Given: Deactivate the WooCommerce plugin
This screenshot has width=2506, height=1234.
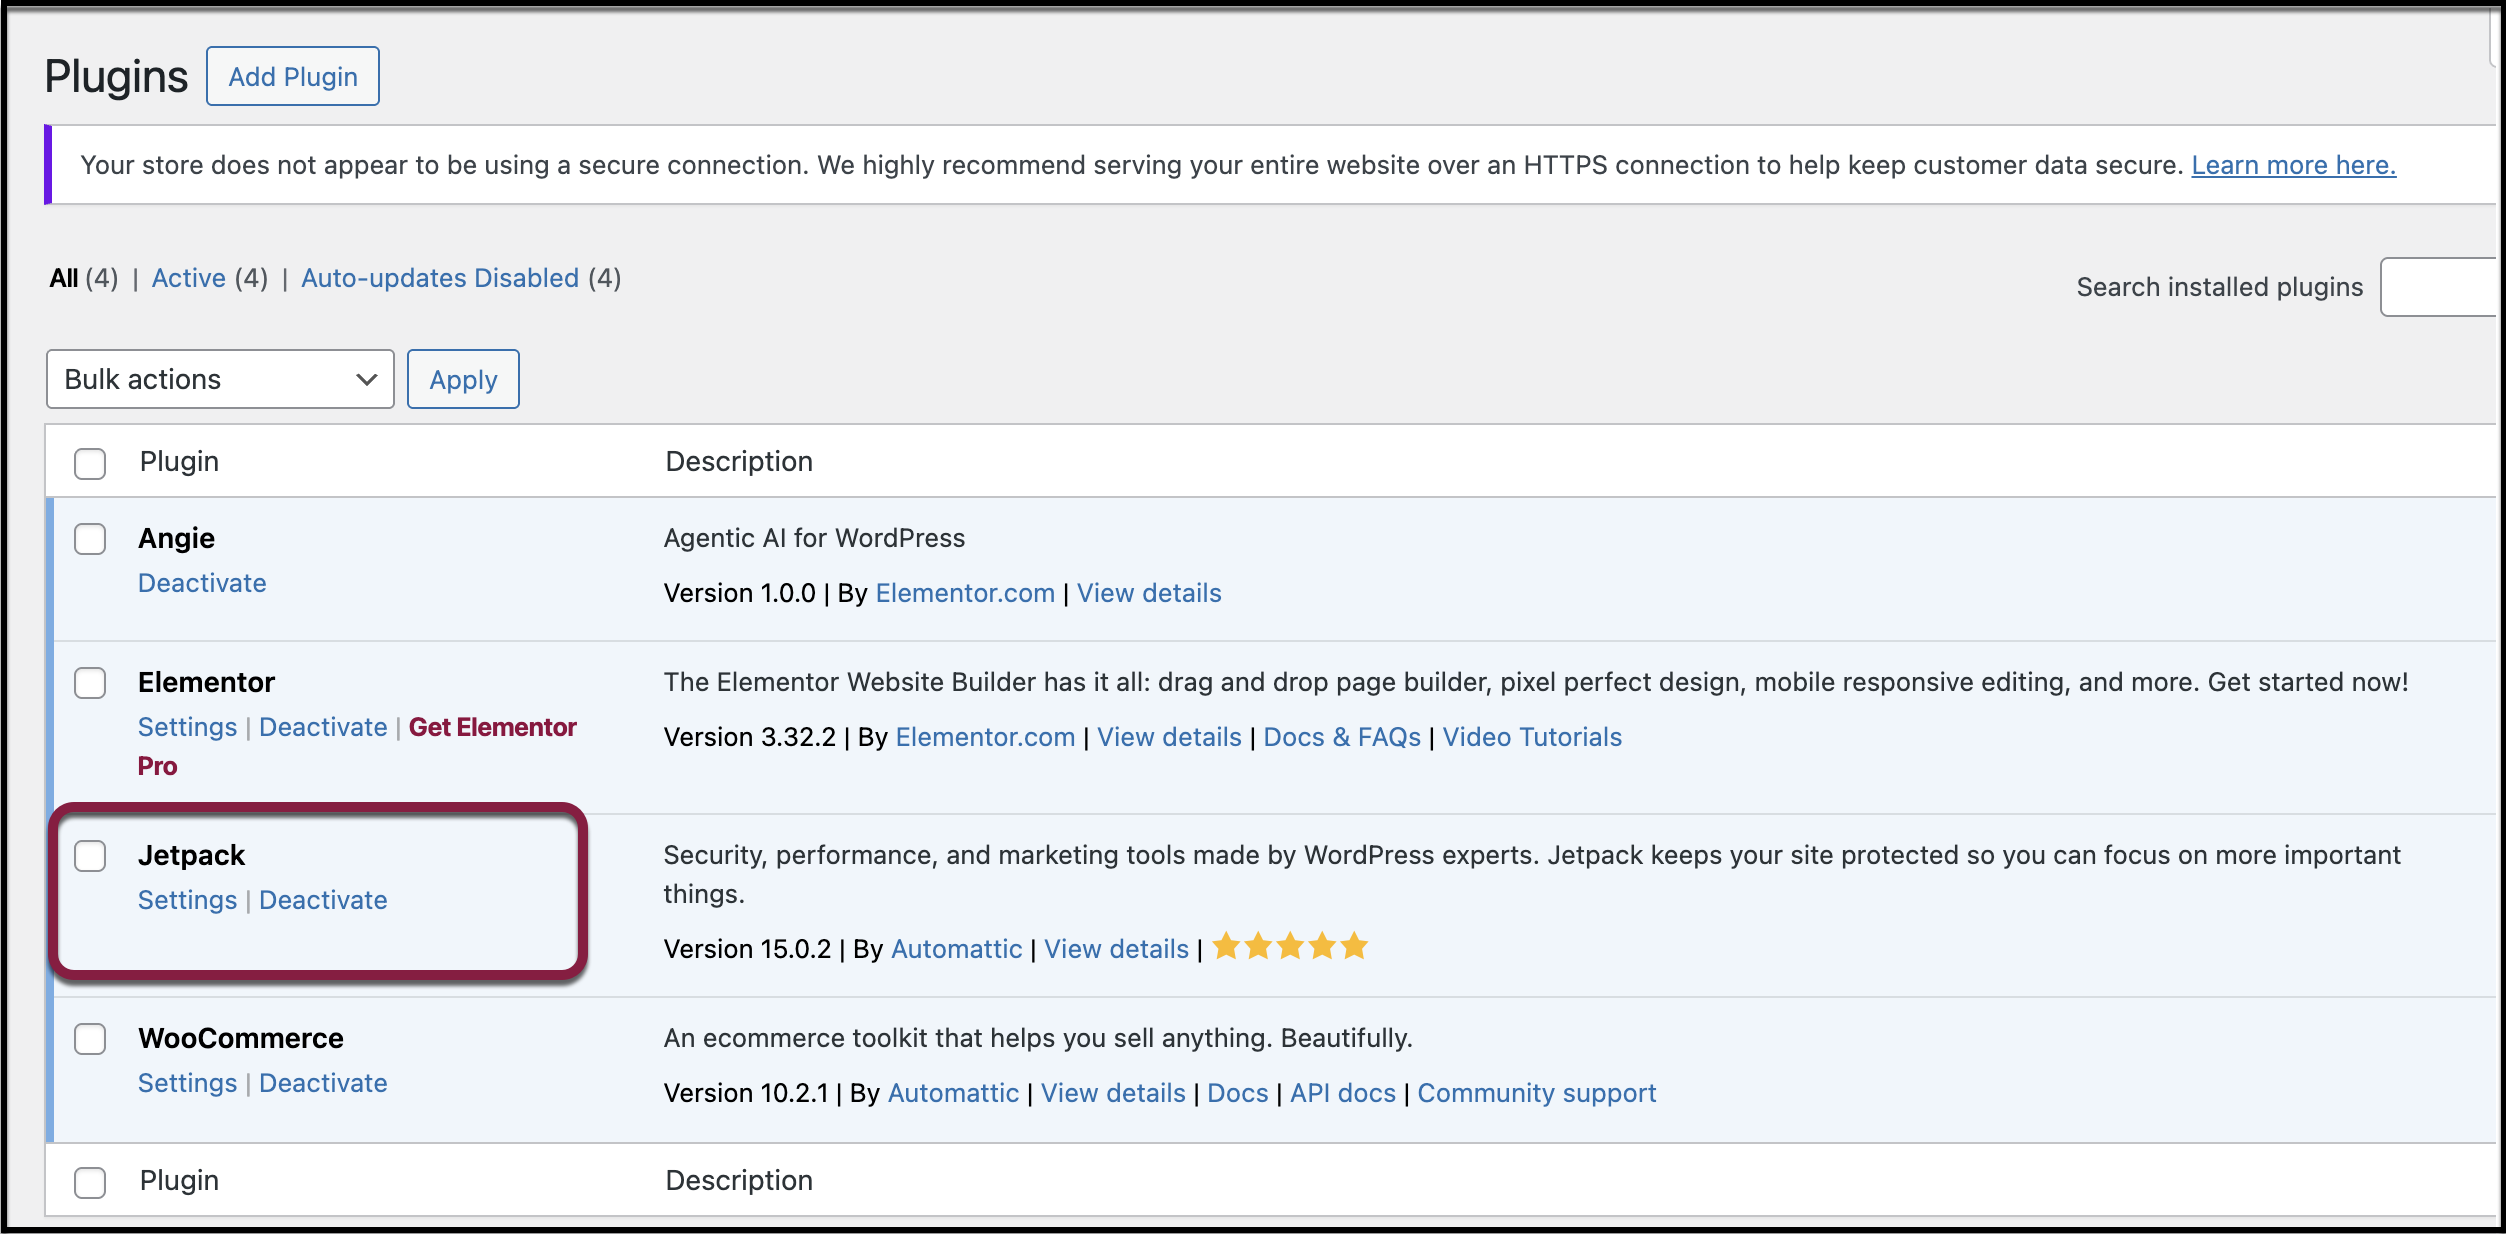Looking at the screenshot, I should point(323,1083).
